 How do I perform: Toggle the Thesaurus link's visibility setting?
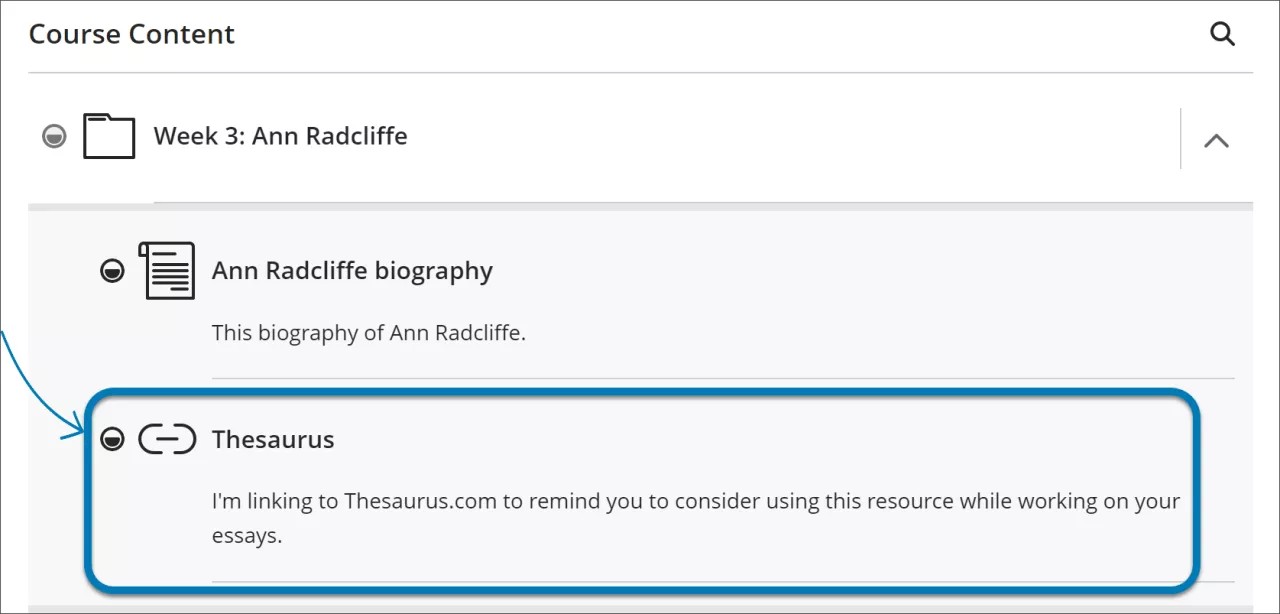click(x=110, y=438)
